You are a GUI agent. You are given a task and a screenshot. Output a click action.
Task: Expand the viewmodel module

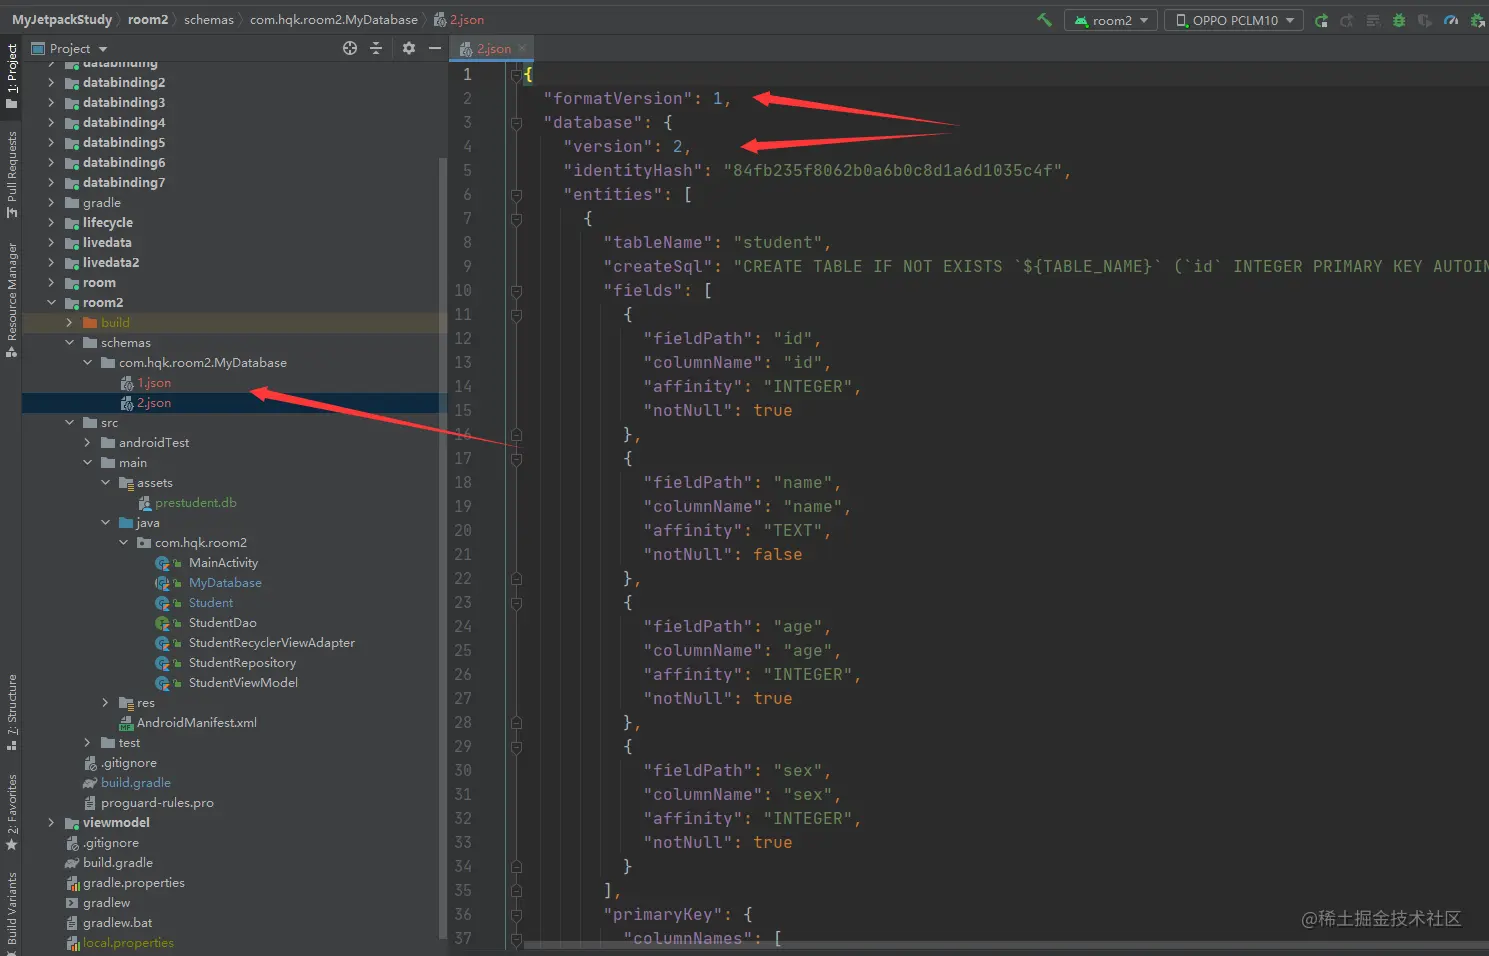coord(51,823)
